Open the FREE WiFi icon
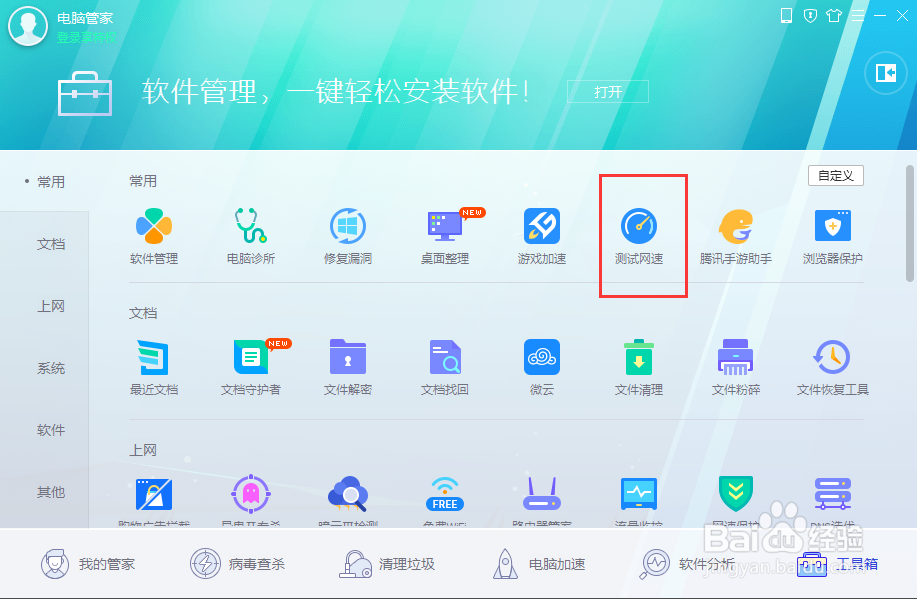The width and height of the screenshot is (917, 599). pyautogui.click(x=445, y=494)
